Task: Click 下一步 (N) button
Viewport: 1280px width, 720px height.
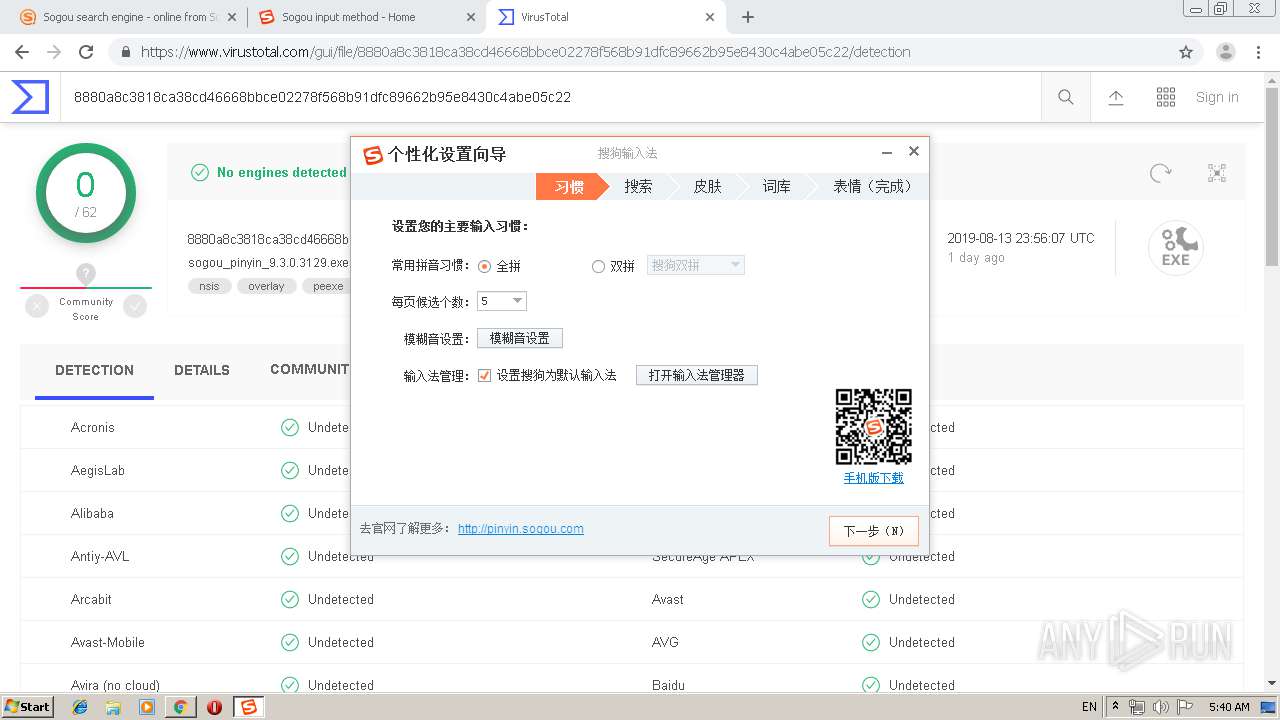Action: pos(873,531)
